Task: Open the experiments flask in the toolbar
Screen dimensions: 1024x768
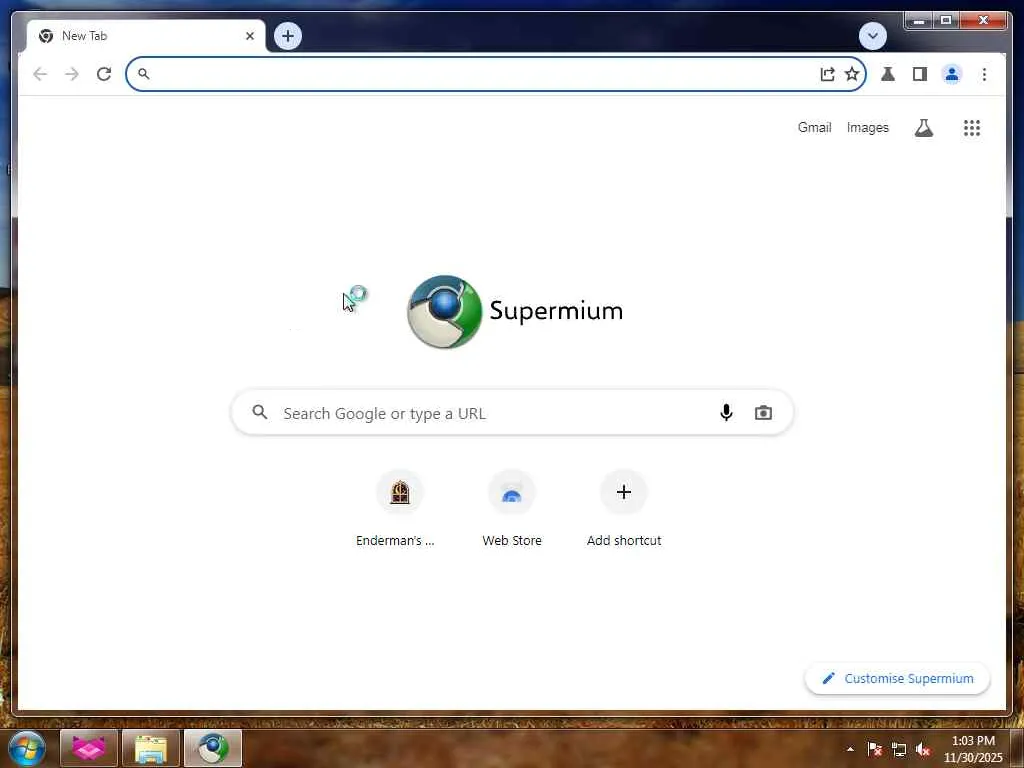Action: tap(888, 74)
